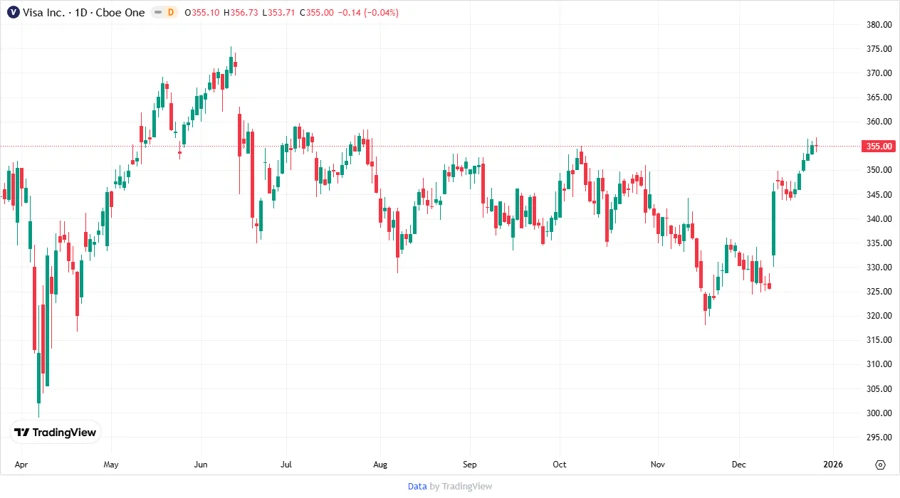Open the Data link below the chart
This screenshot has width=900, height=498.
point(417,486)
